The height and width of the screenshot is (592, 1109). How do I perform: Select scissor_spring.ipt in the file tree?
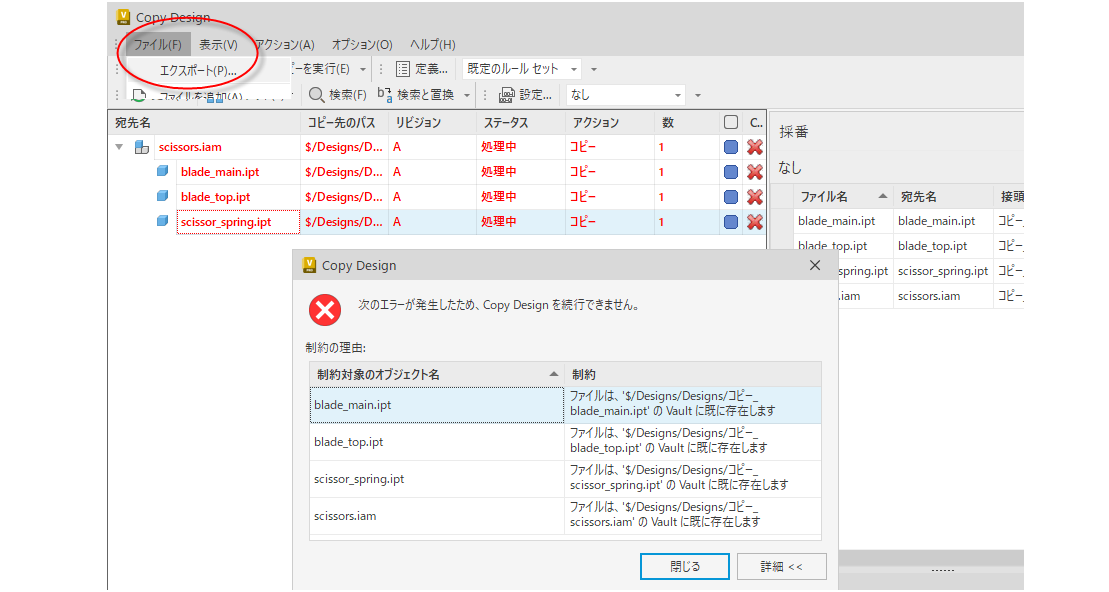tap(226, 221)
